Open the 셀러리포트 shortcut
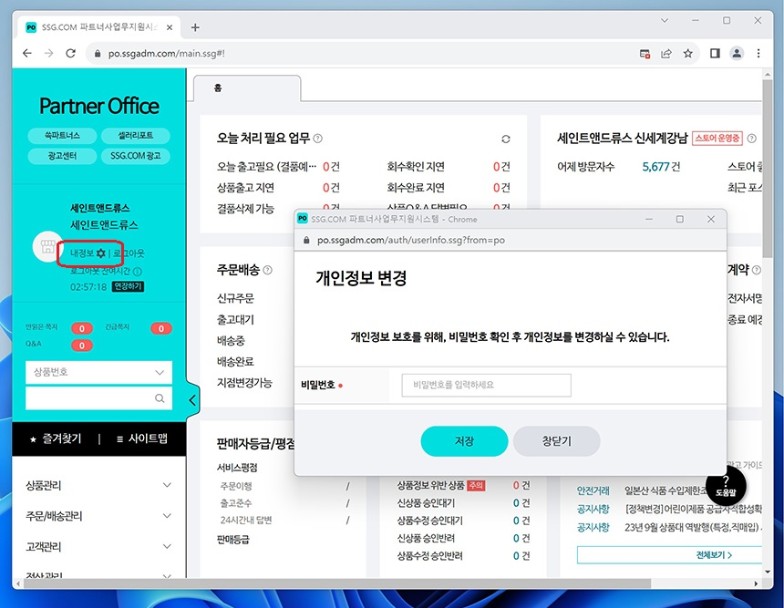784x608 pixels. coord(136,136)
